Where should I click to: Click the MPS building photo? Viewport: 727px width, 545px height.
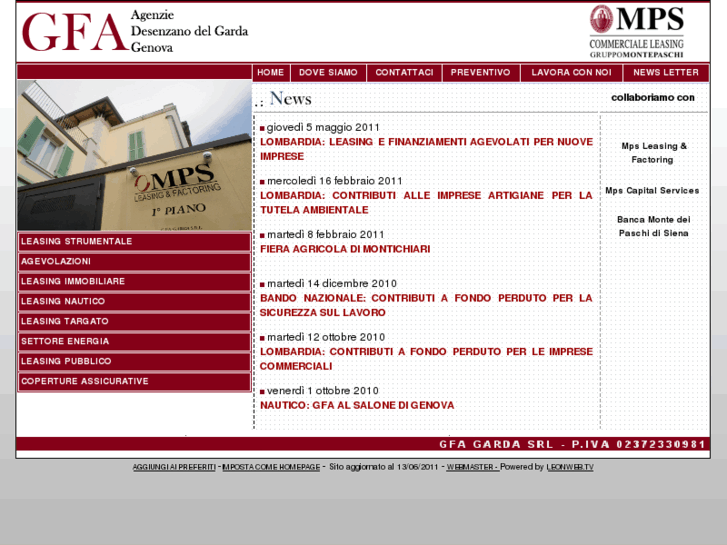click(x=134, y=155)
